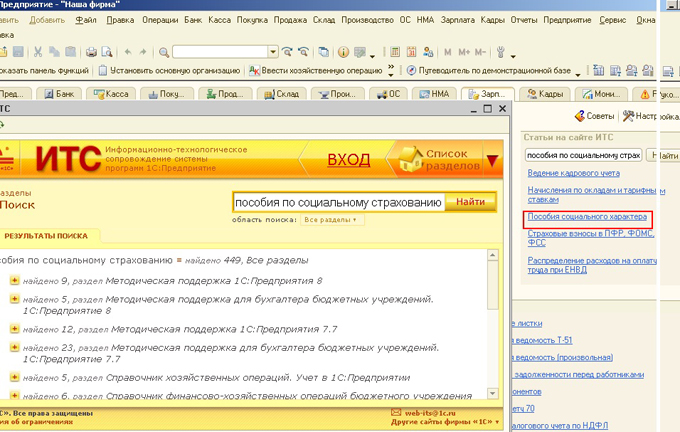Expand result 'найдено 23' бюджетных учреждений 7.7
The image size is (680, 432).
(14, 347)
